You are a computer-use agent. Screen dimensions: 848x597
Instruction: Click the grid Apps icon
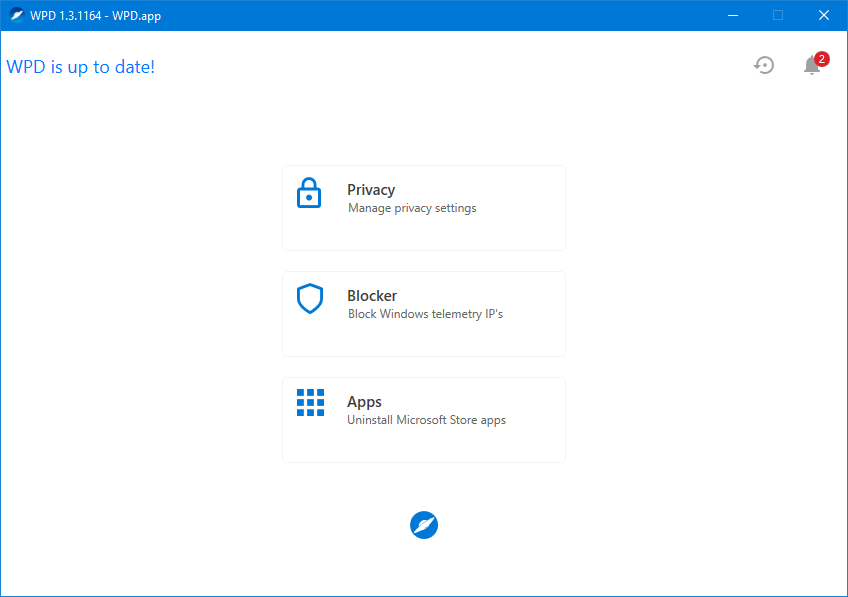tap(310, 403)
